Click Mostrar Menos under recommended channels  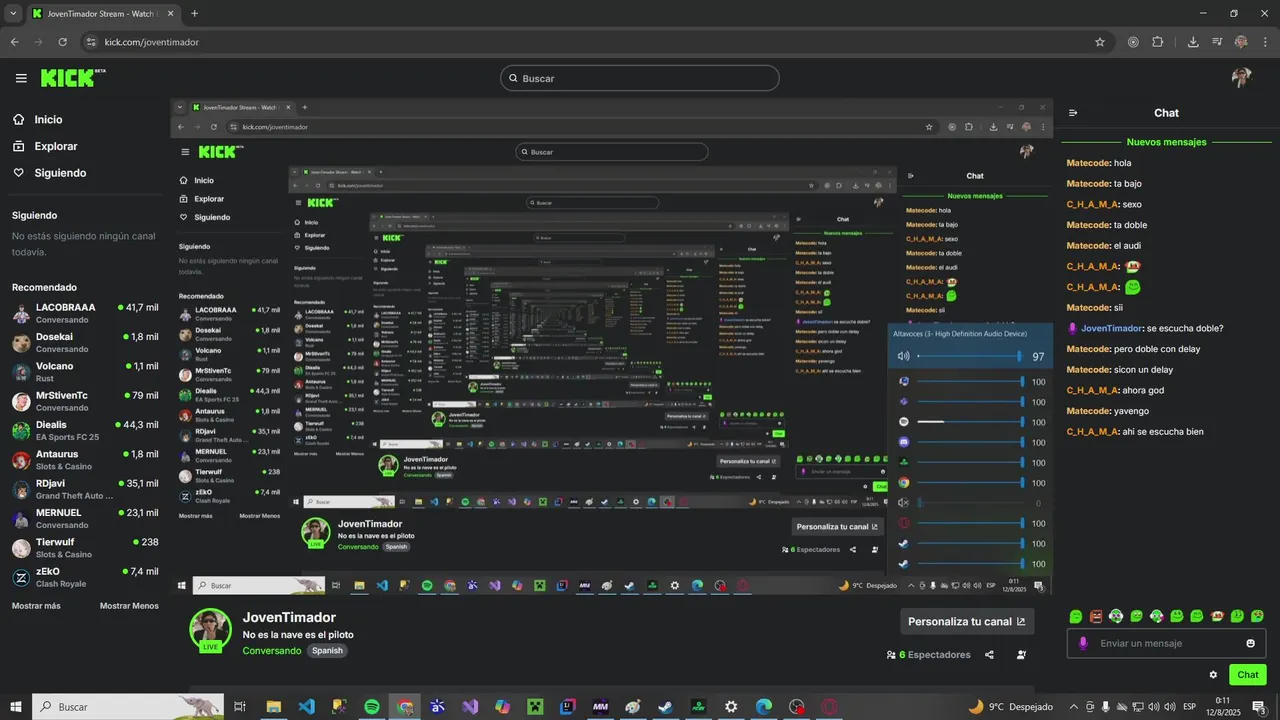pos(129,606)
